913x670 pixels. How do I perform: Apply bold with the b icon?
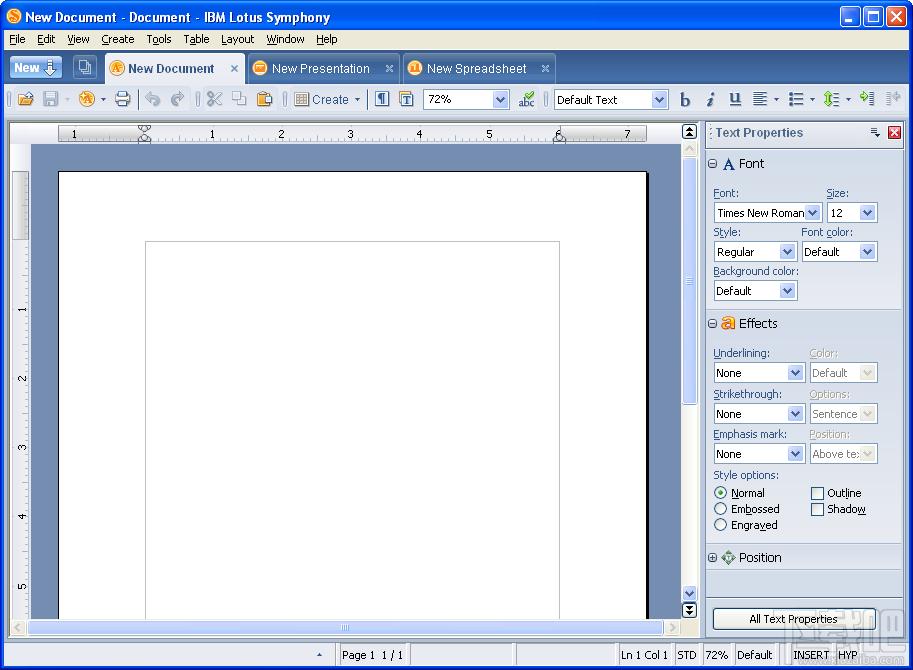click(685, 100)
